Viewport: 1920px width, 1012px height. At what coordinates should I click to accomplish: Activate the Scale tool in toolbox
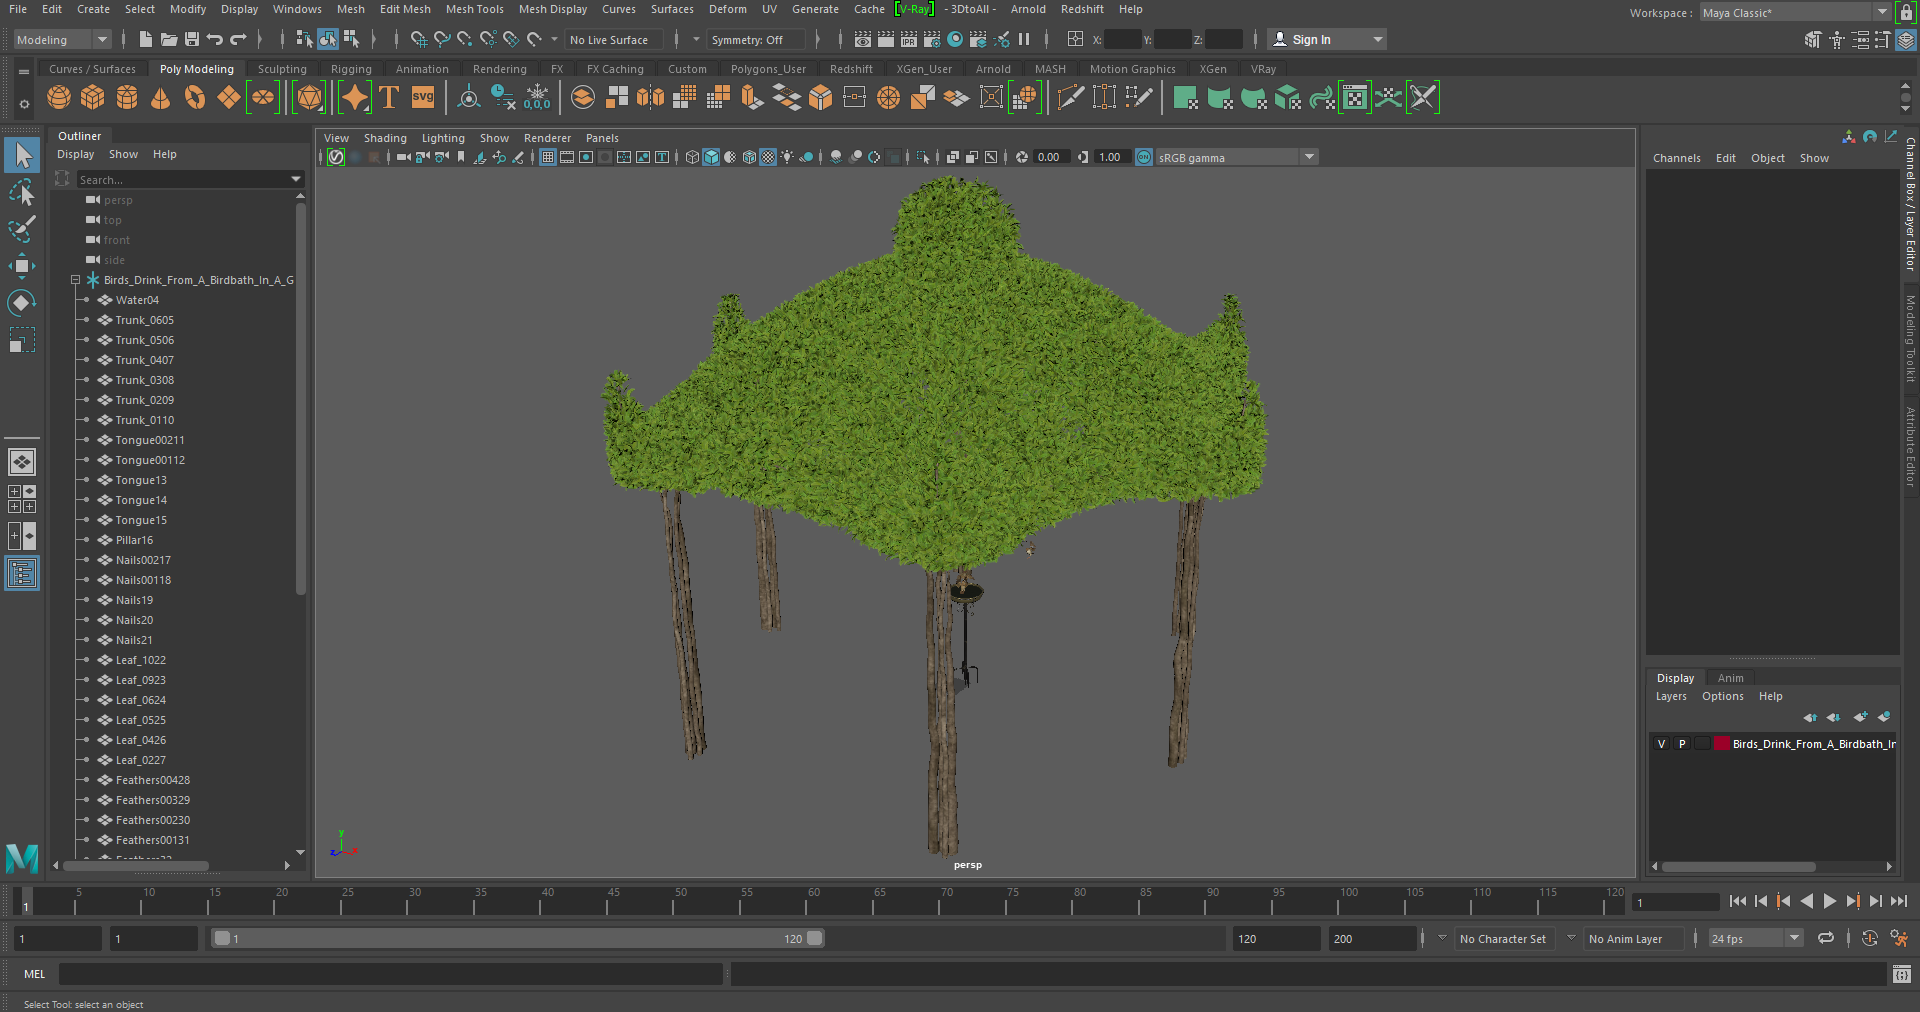pyautogui.click(x=22, y=340)
